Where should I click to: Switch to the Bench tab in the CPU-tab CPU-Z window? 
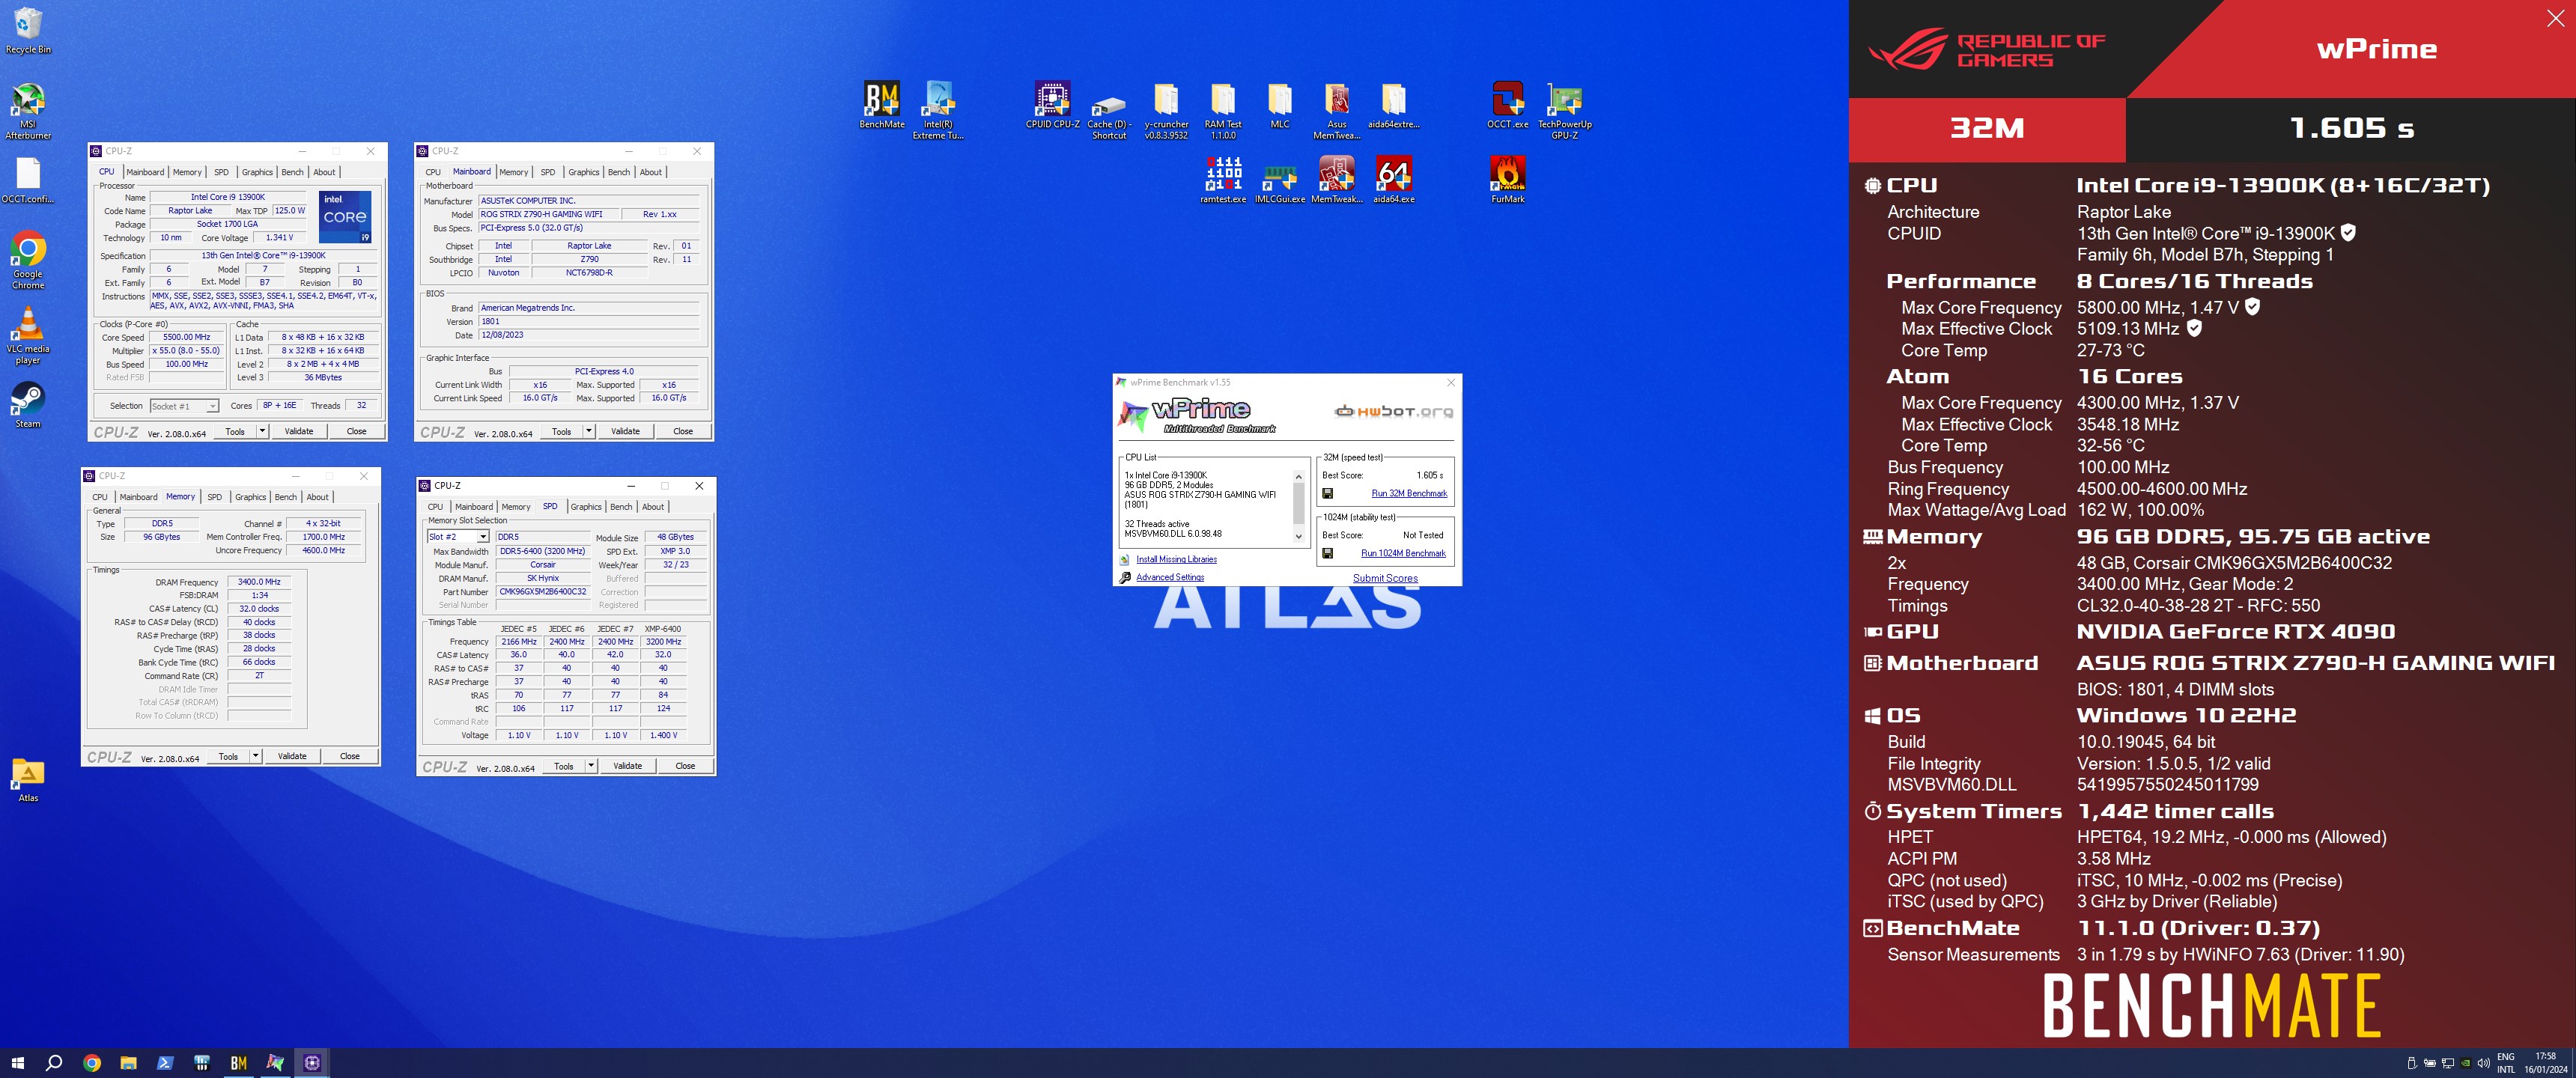[292, 172]
